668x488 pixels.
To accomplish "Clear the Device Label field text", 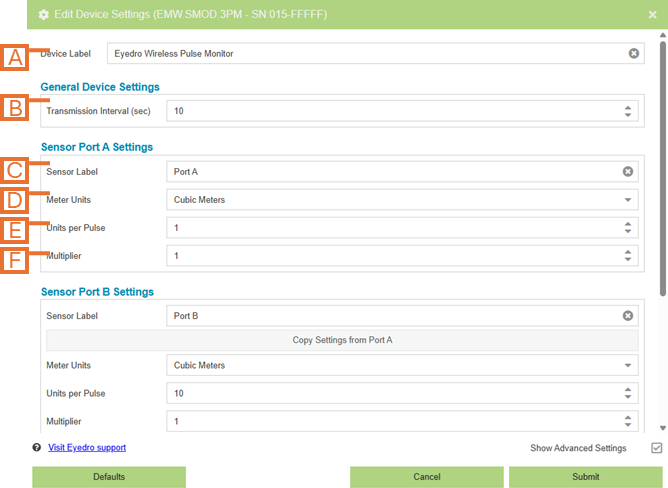I will click(634, 54).
